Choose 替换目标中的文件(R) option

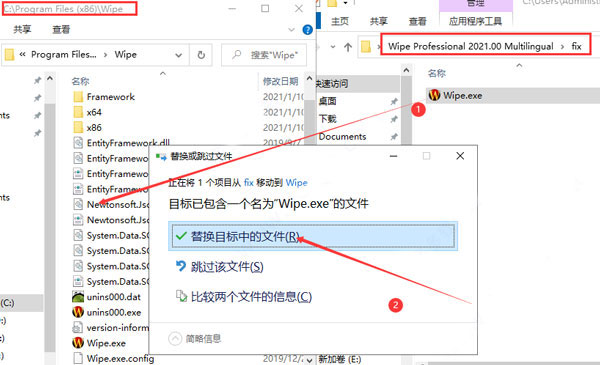(x=313, y=236)
